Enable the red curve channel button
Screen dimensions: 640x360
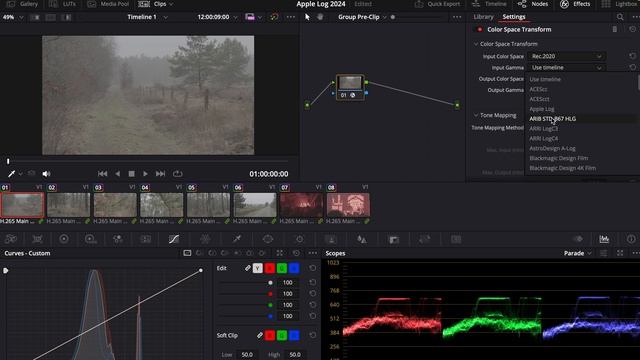click(270, 268)
